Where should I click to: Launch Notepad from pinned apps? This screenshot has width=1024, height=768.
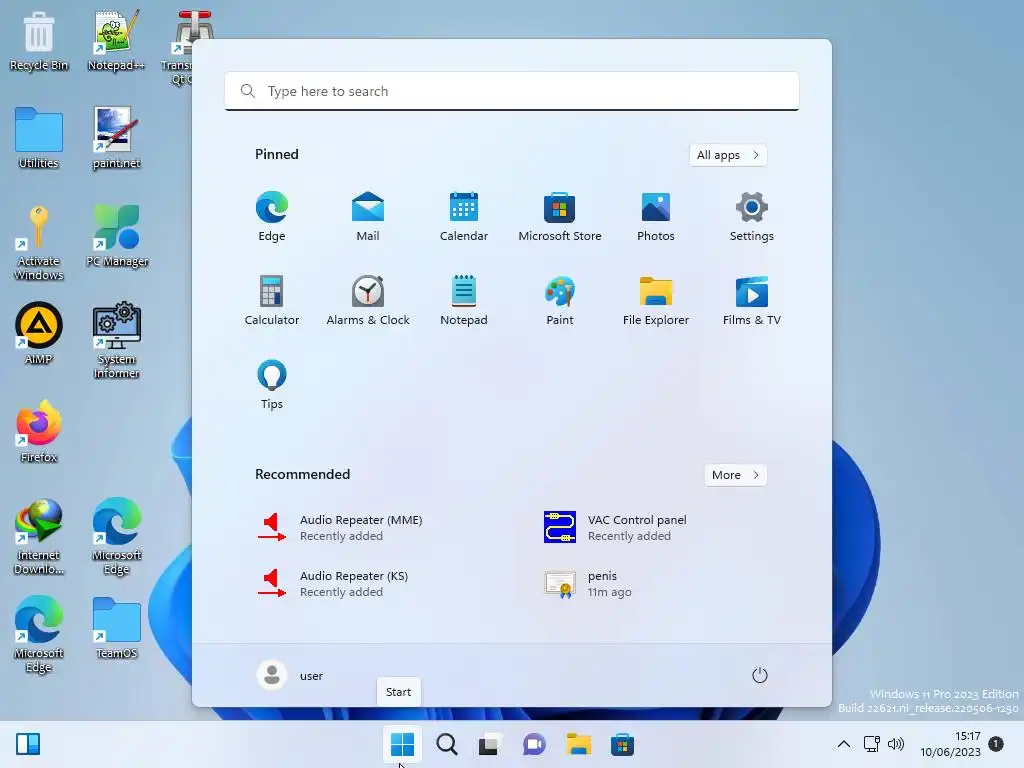pos(464,300)
